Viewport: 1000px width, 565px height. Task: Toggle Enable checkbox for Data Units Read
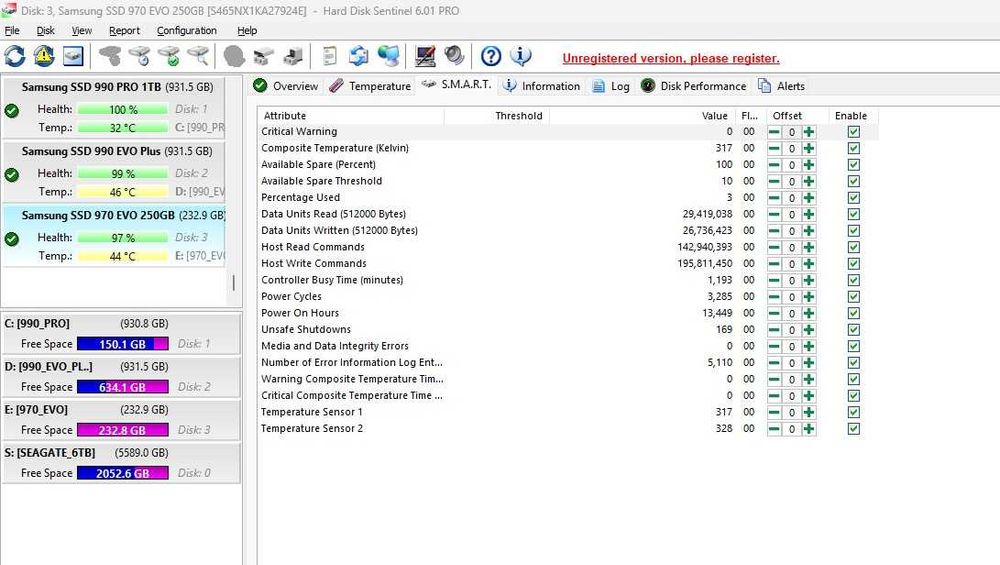[853, 214]
